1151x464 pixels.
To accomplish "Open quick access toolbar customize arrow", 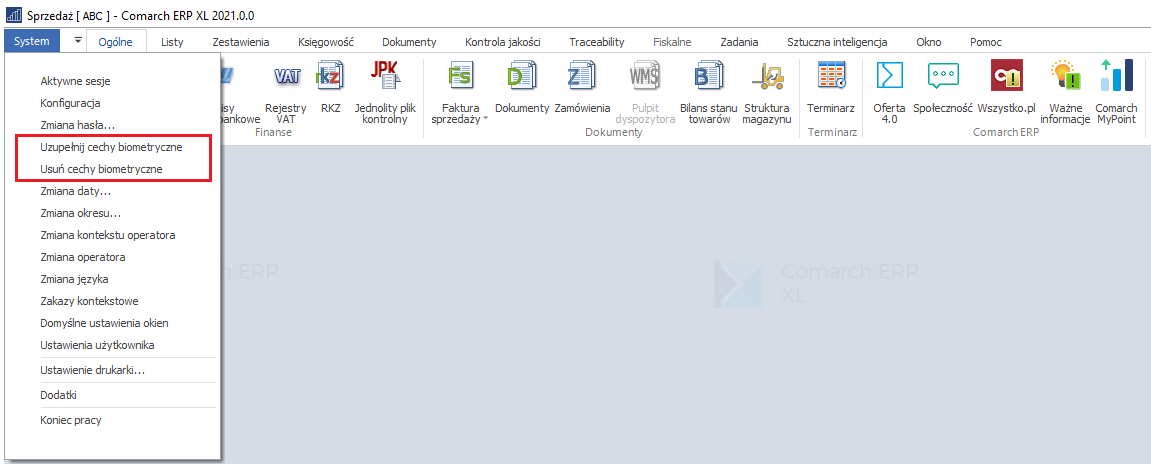I will tap(78, 42).
